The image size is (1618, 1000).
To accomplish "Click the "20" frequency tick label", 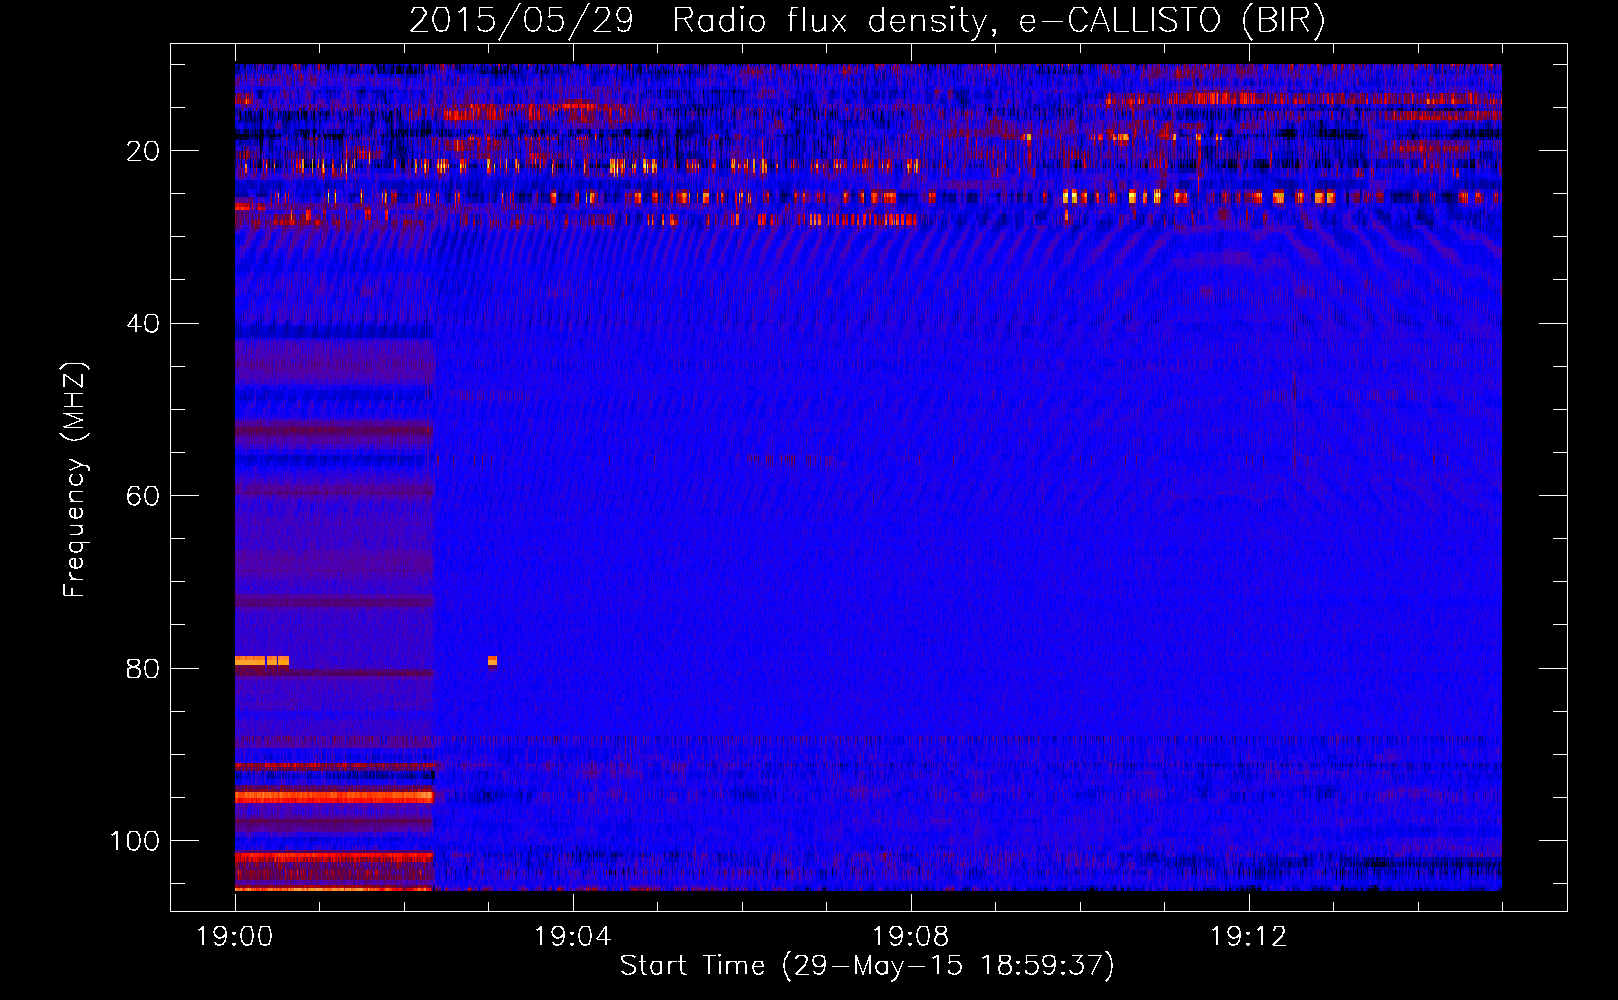I will click(x=143, y=151).
